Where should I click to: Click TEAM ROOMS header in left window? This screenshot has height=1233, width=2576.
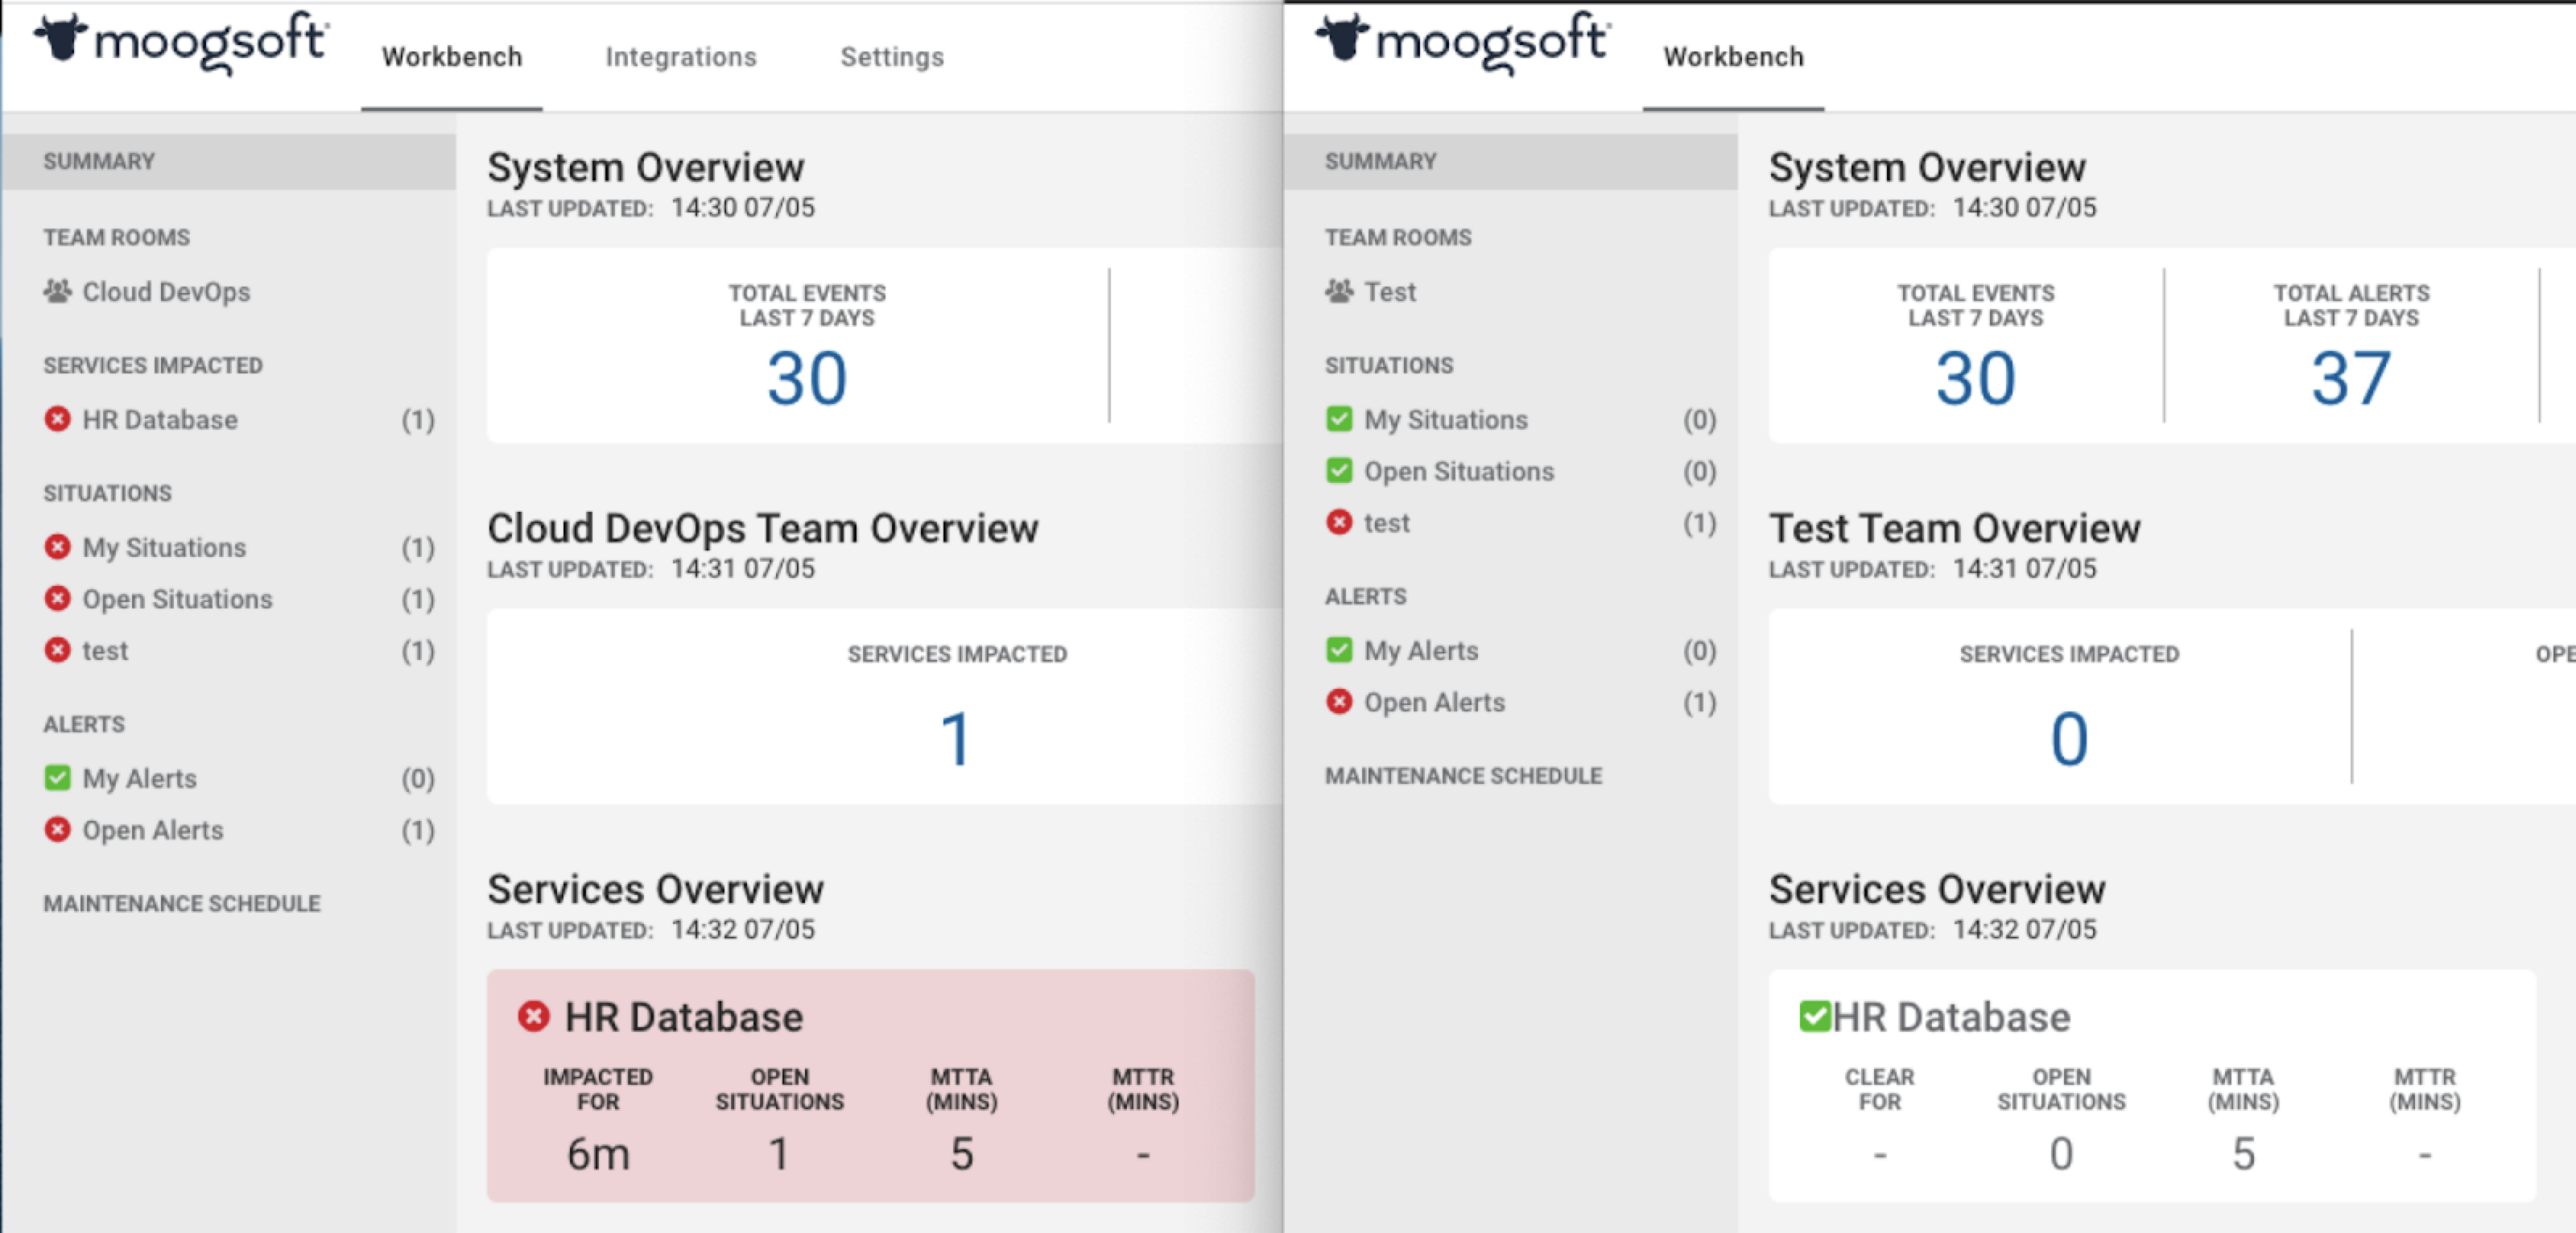point(116,238)
